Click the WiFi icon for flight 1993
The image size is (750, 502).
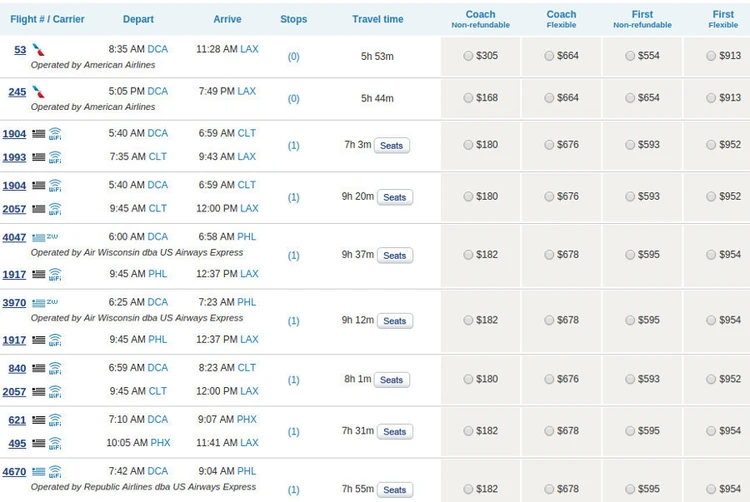pyautogui.click(x=55, y=157)
